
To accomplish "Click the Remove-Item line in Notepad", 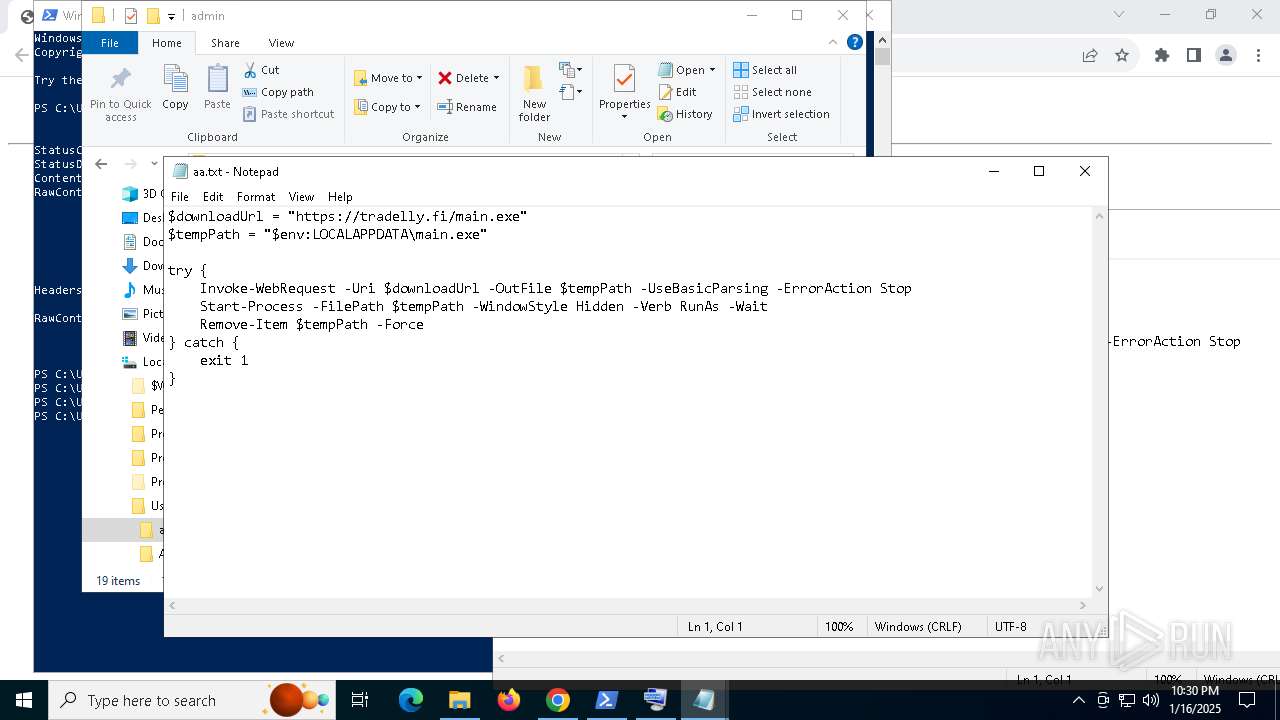I will 311,324.
